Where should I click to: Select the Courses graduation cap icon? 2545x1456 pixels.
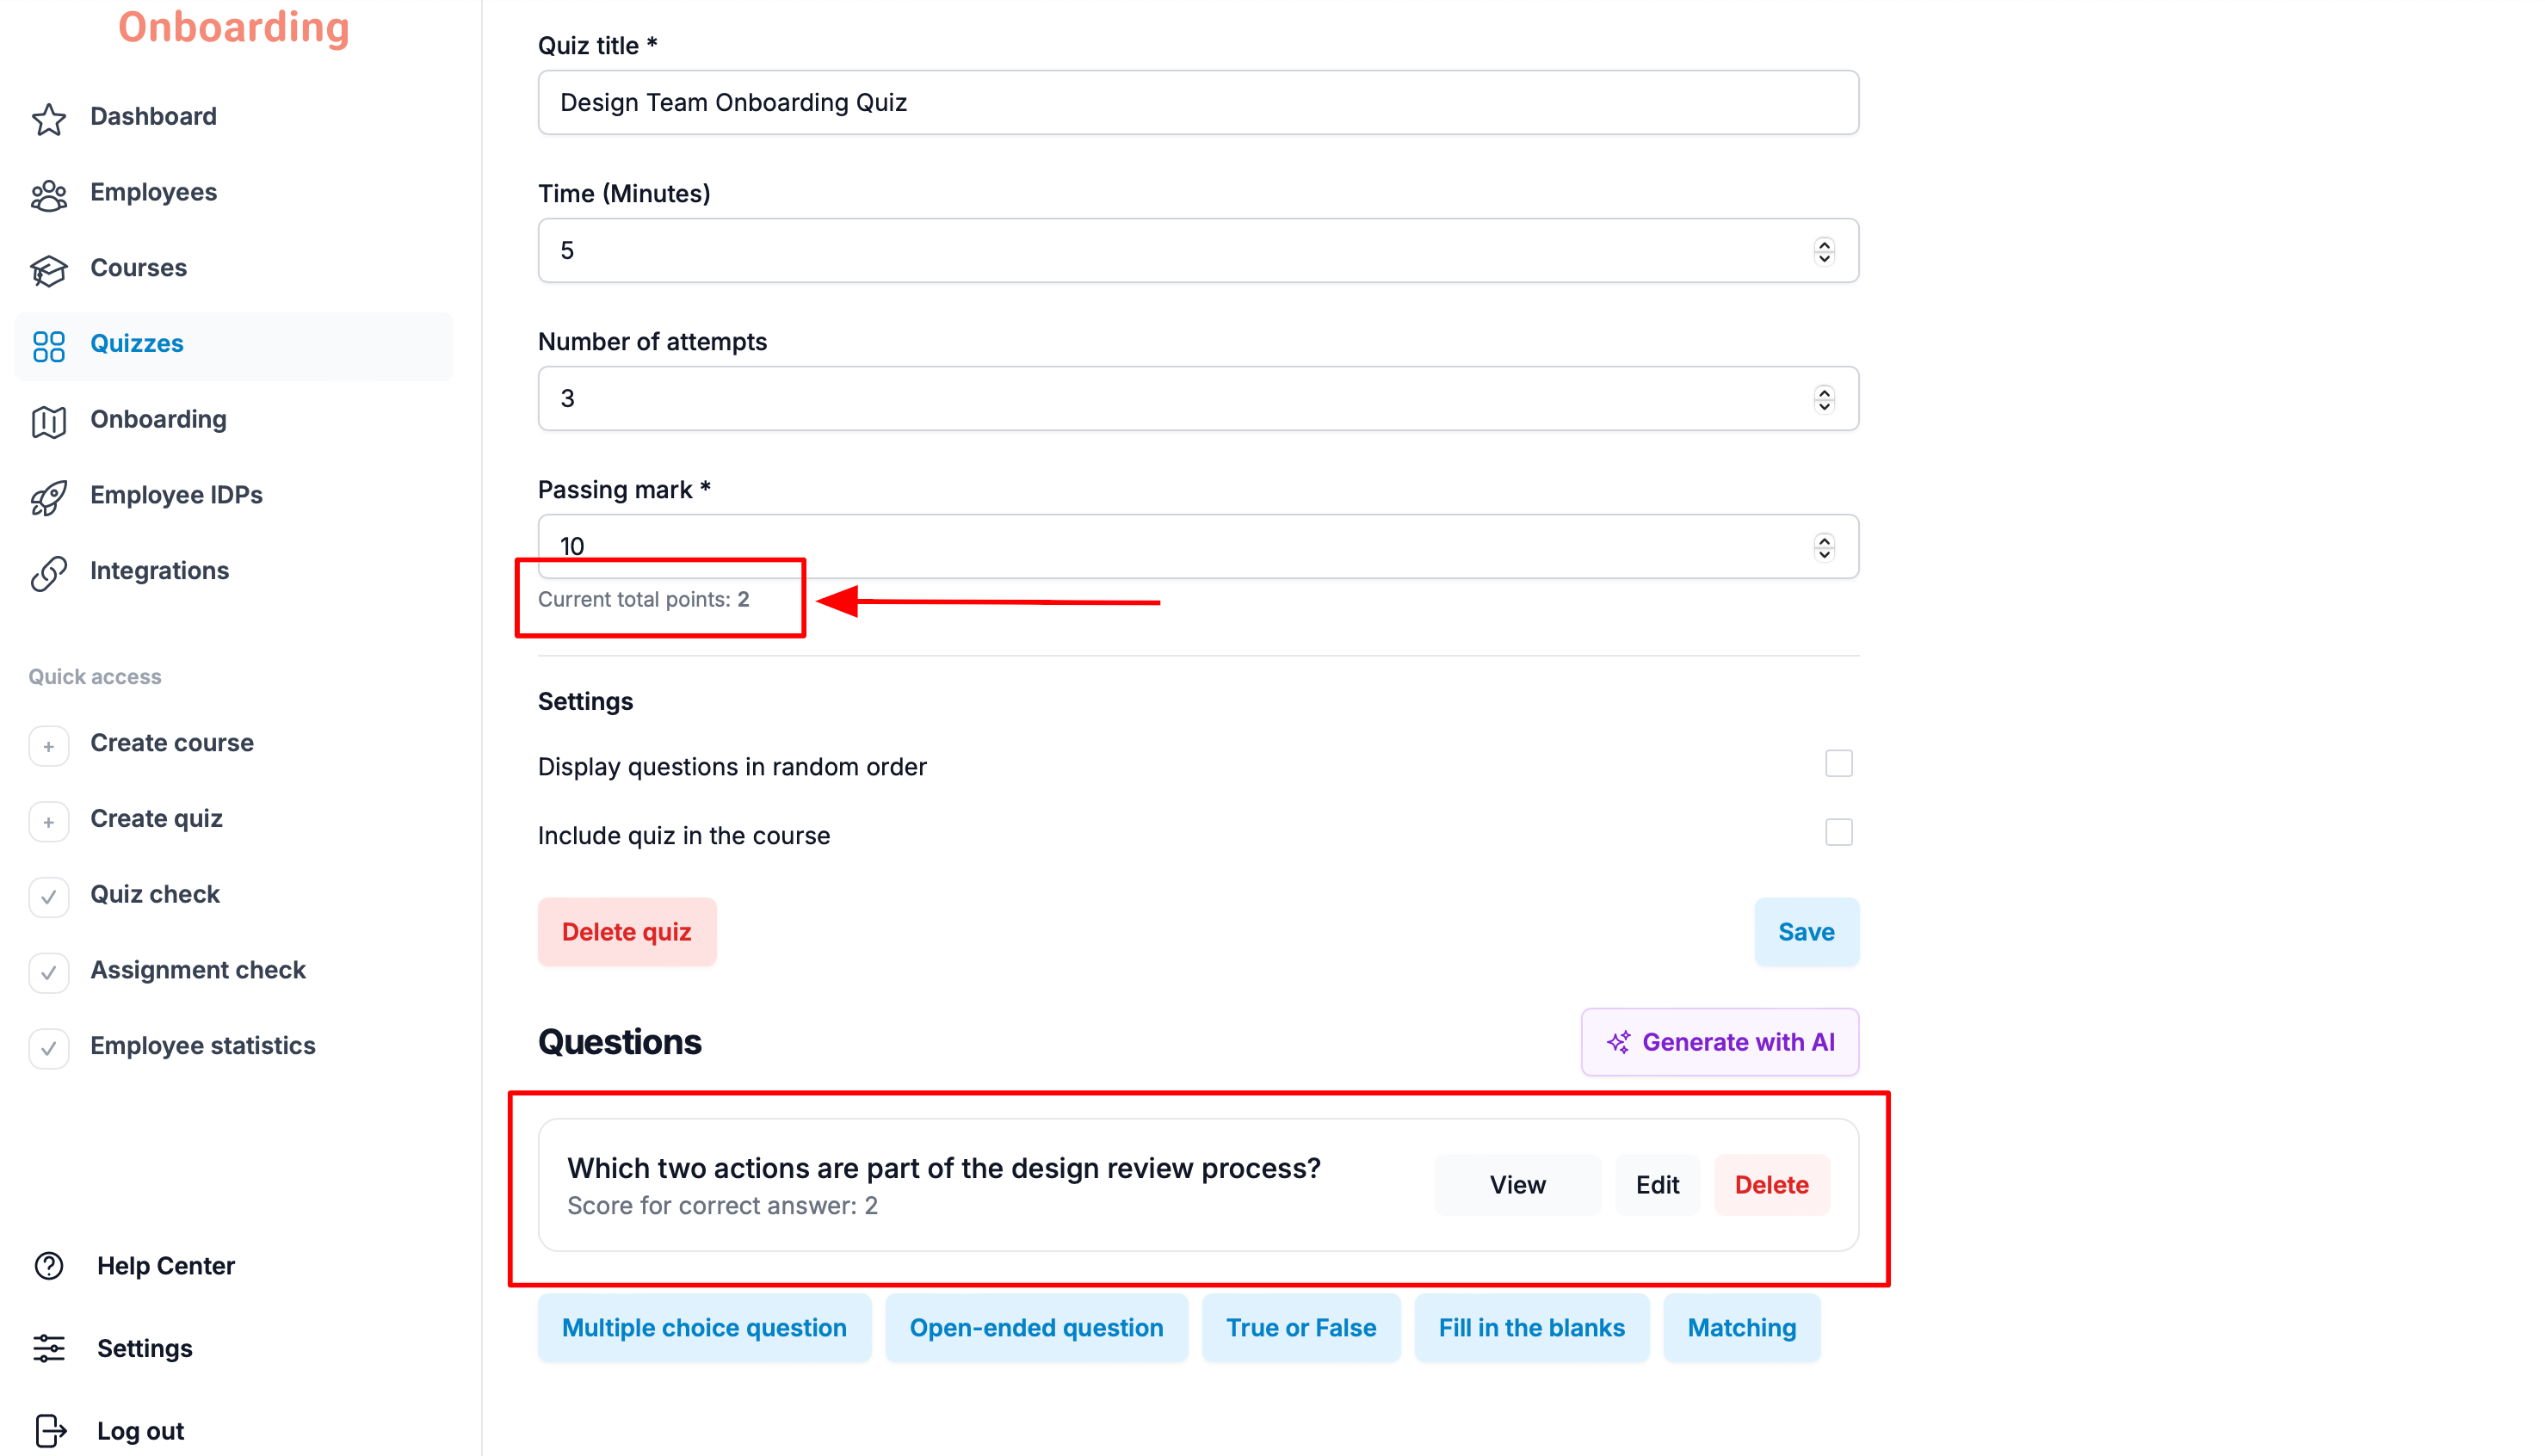click(x=48, y=270)
